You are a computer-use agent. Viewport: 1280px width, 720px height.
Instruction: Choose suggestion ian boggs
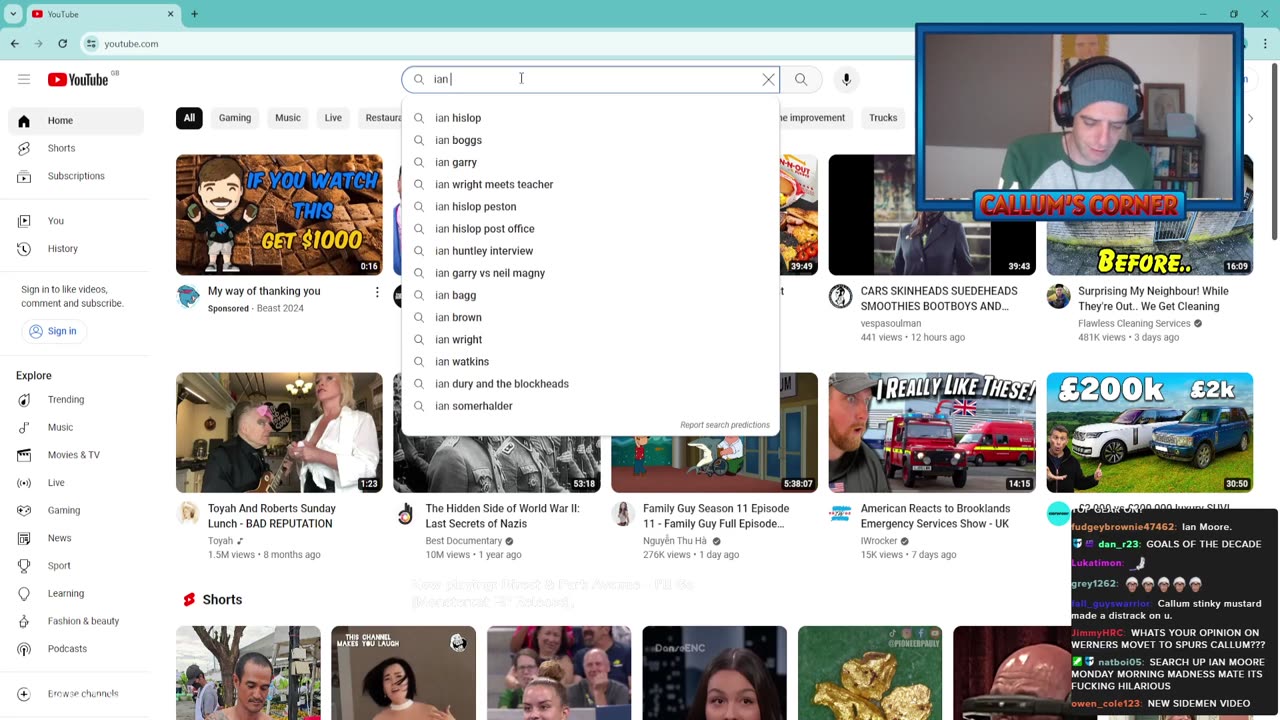[590, 140]
